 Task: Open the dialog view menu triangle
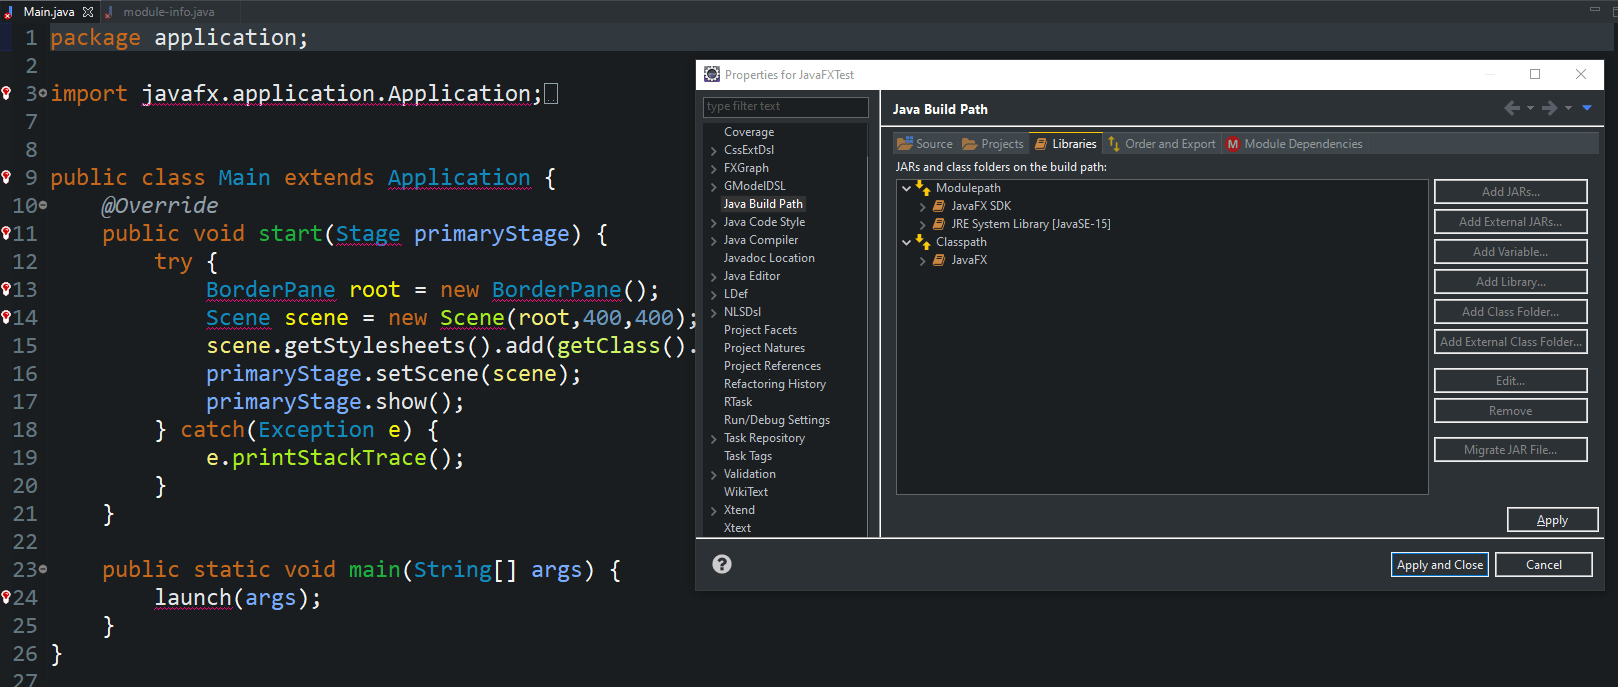[1587, 108]
